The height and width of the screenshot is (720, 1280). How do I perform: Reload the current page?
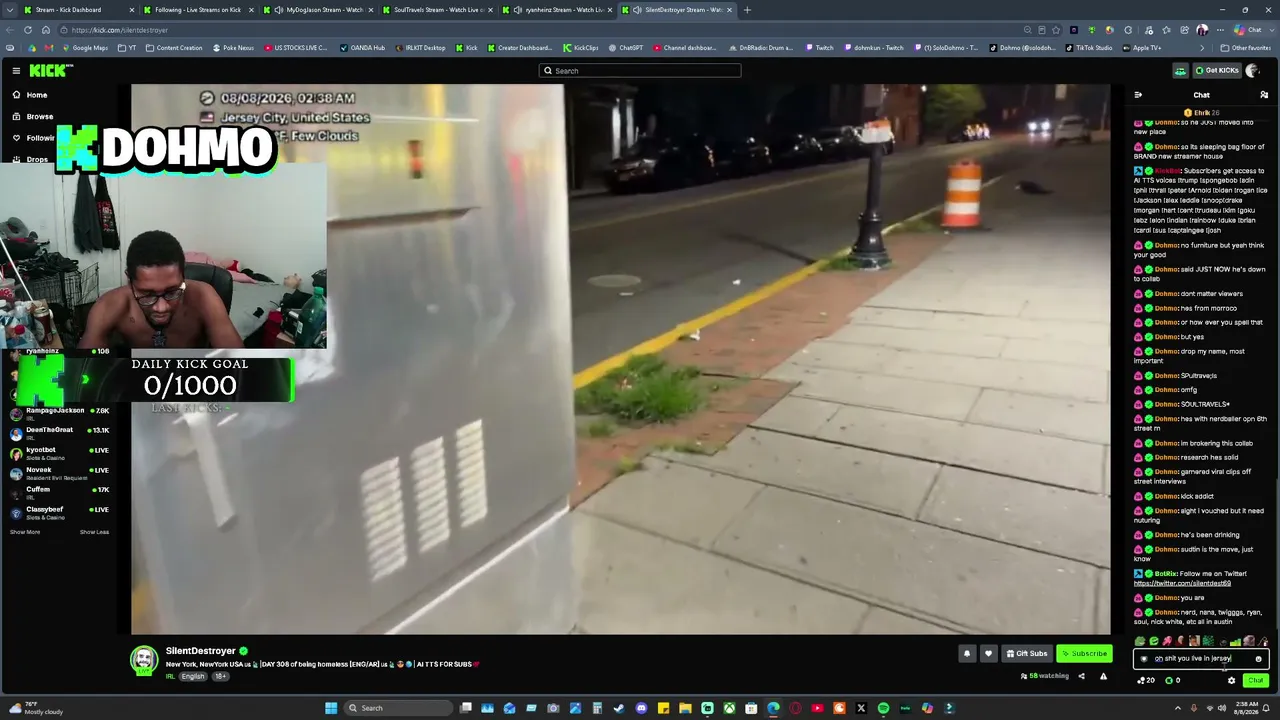pos(27,30)
